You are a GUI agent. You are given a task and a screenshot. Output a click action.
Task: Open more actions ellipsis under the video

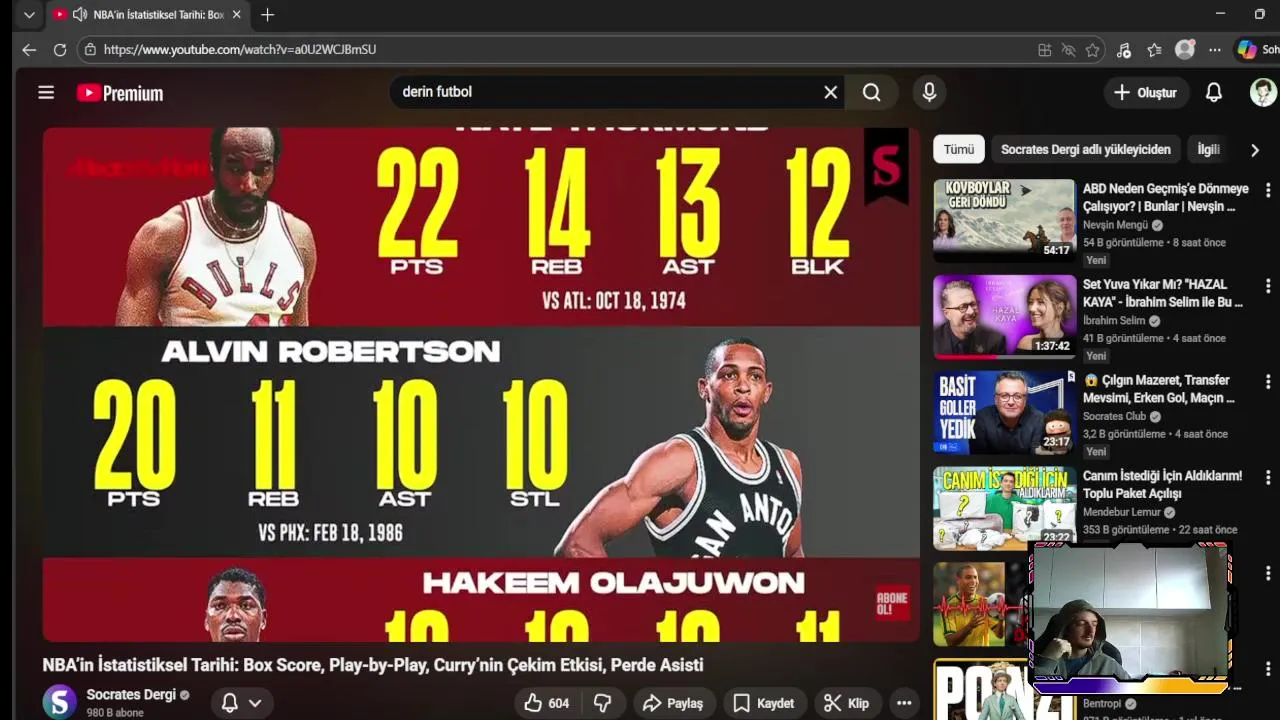(x=904, y=703)
